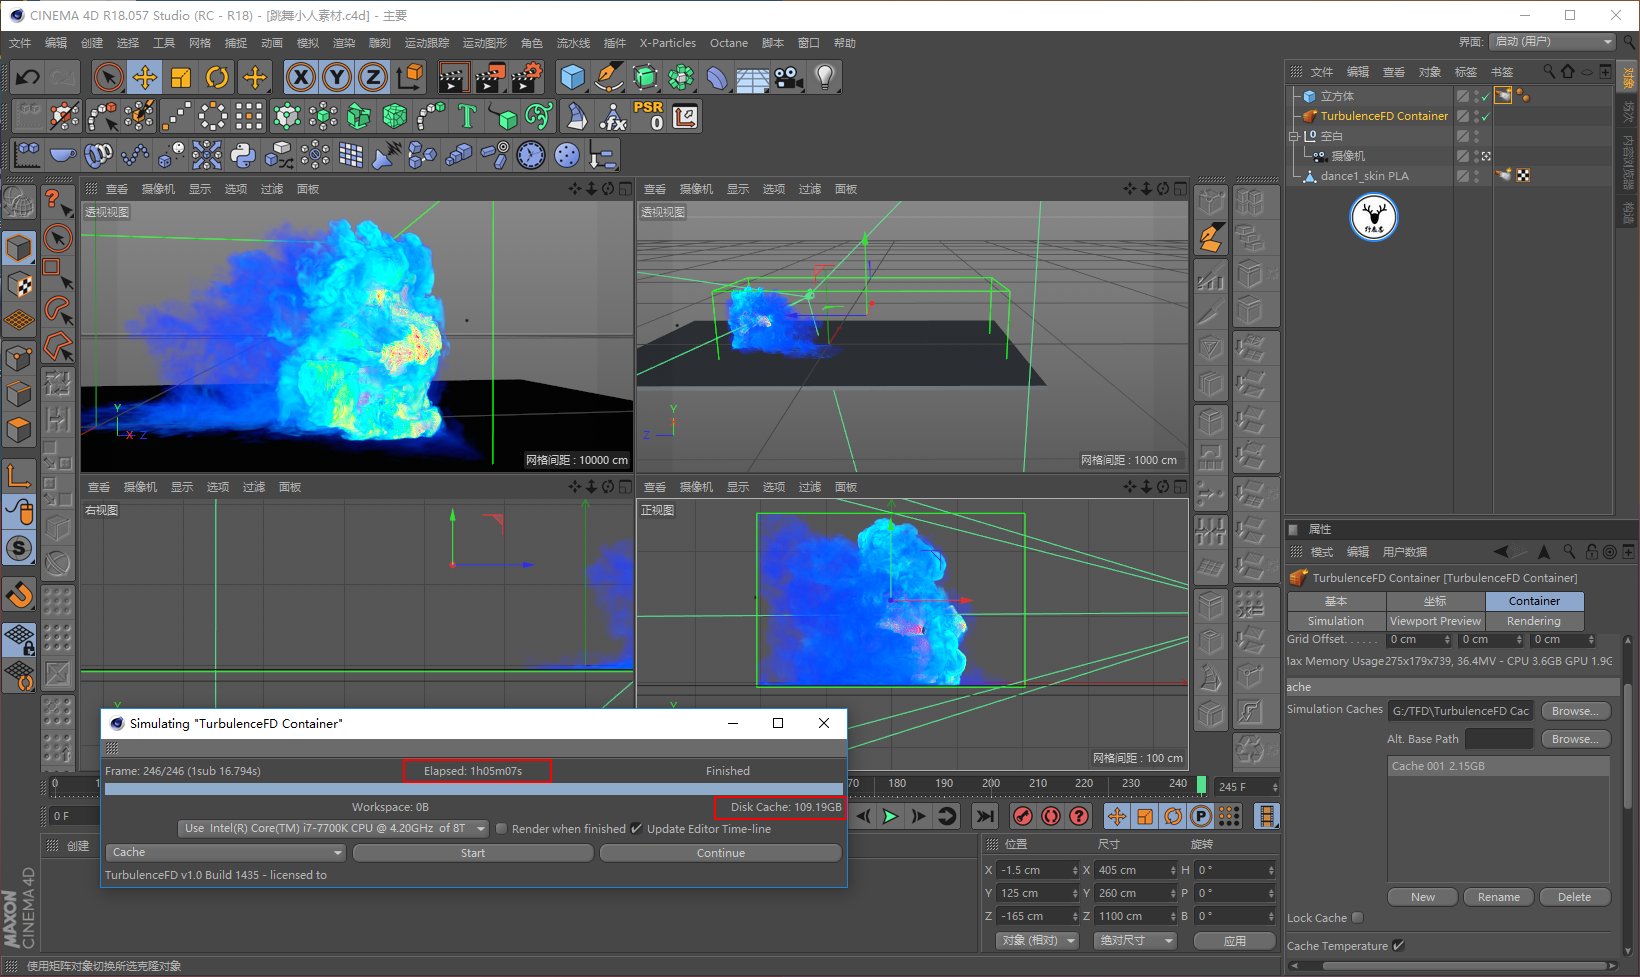Toggle the Lock Cache checkbox
The image size is (1640, 977).
click(x=1357, y=918)
